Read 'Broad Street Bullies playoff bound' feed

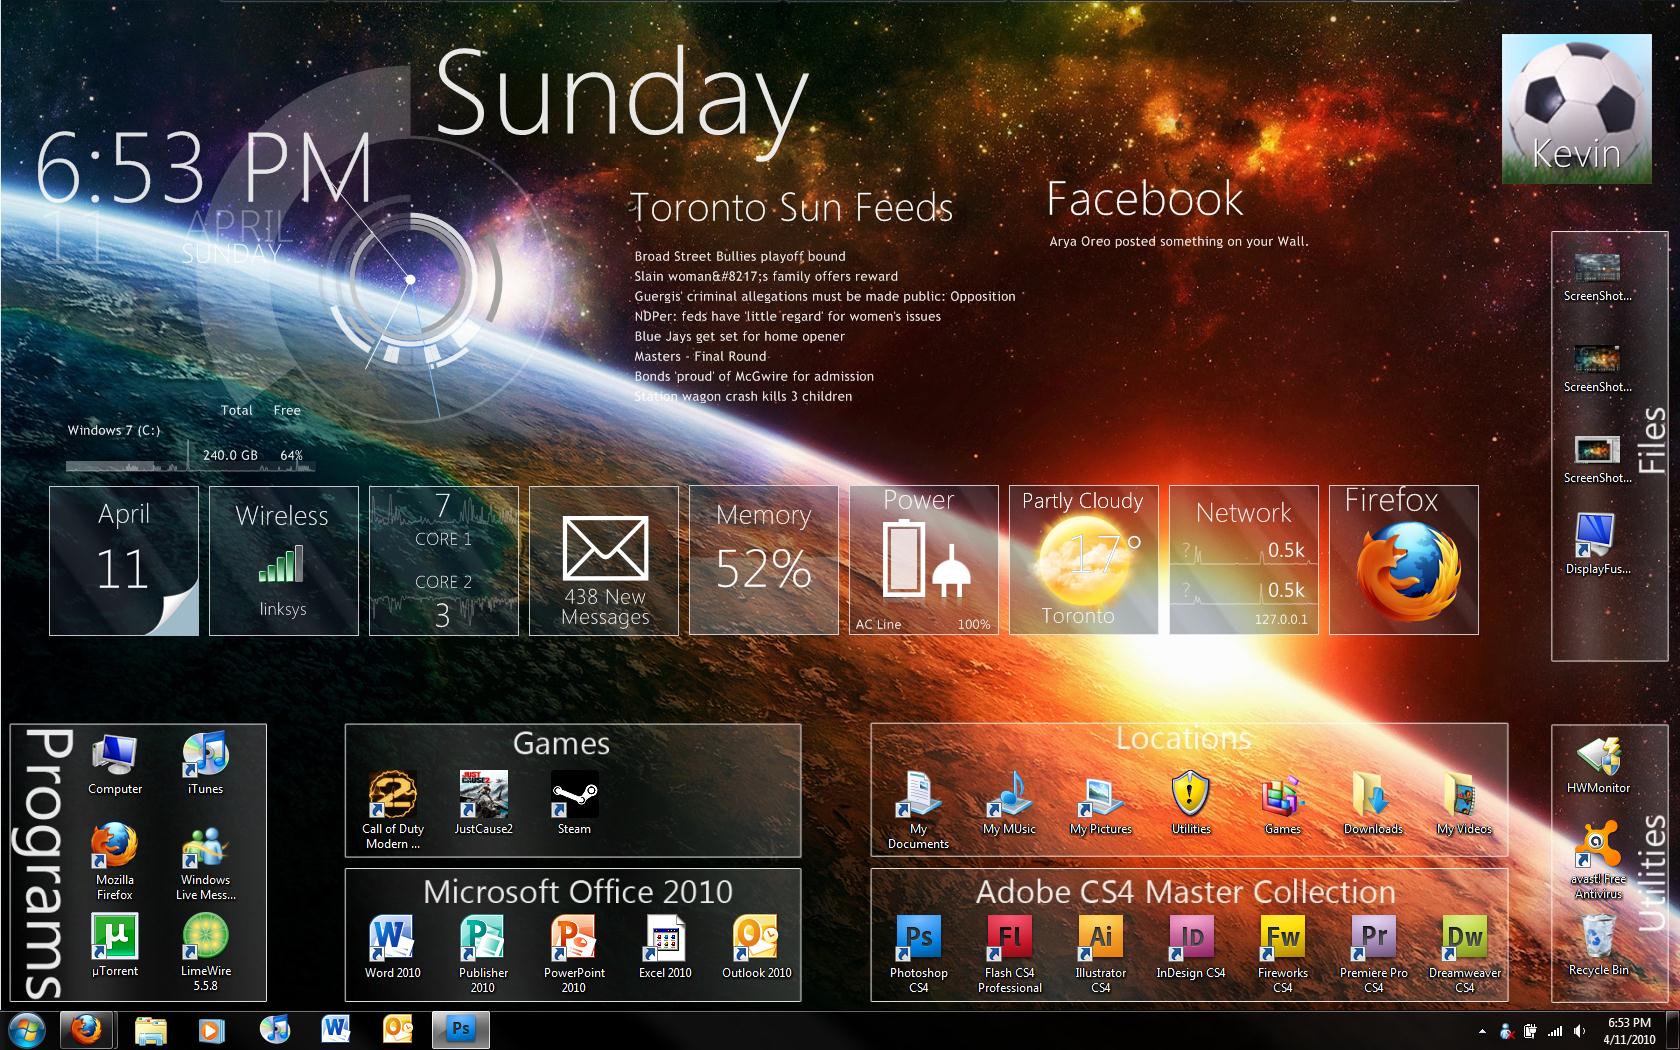pyautogui.click(x=740, y=256)
